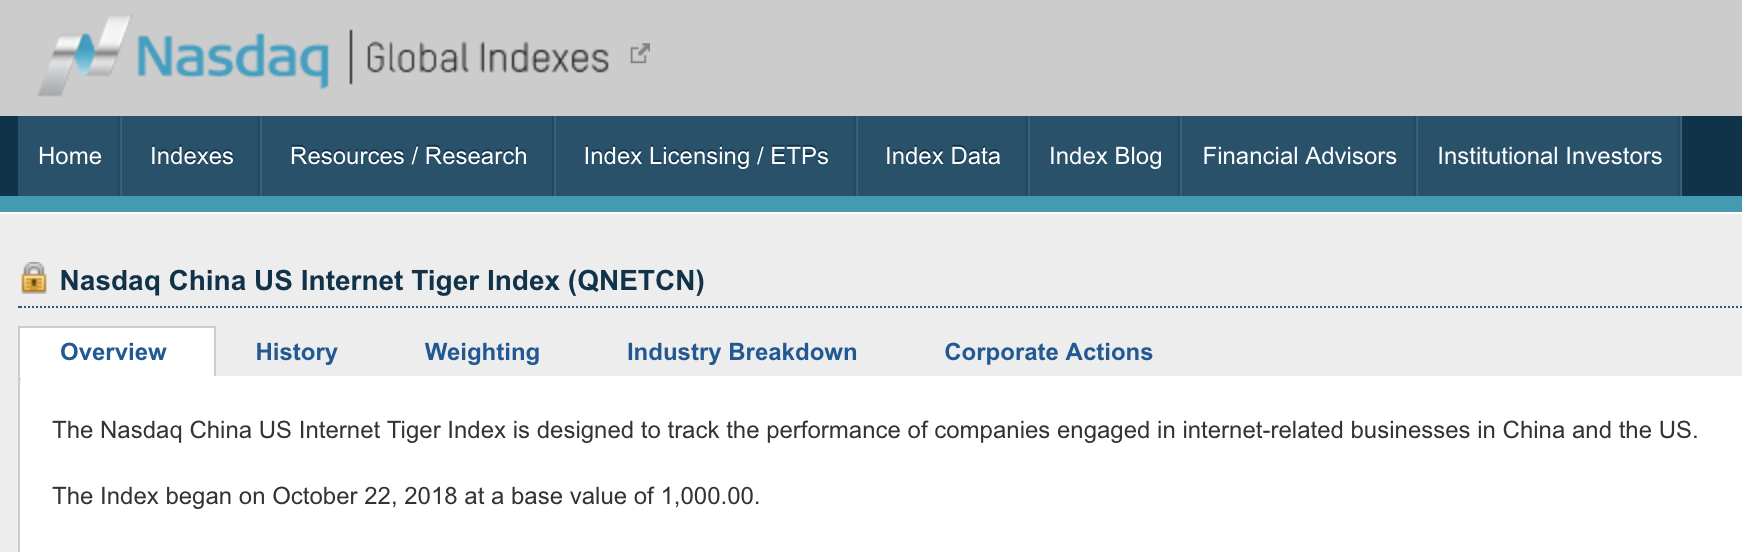Click the external link icon beside Global Indexes
Image resolution: width=1742 pixels, height=552 pixels.
[x=640, y=54]
